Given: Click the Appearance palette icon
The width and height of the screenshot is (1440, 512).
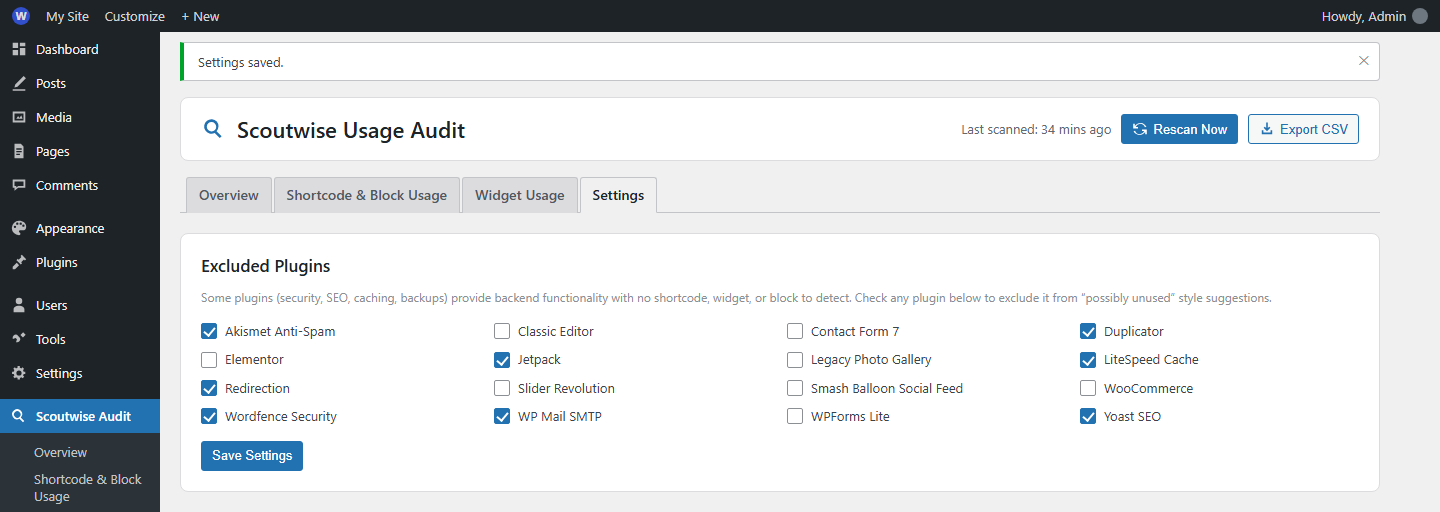Looking at the screenshot, I should [19, 228].
